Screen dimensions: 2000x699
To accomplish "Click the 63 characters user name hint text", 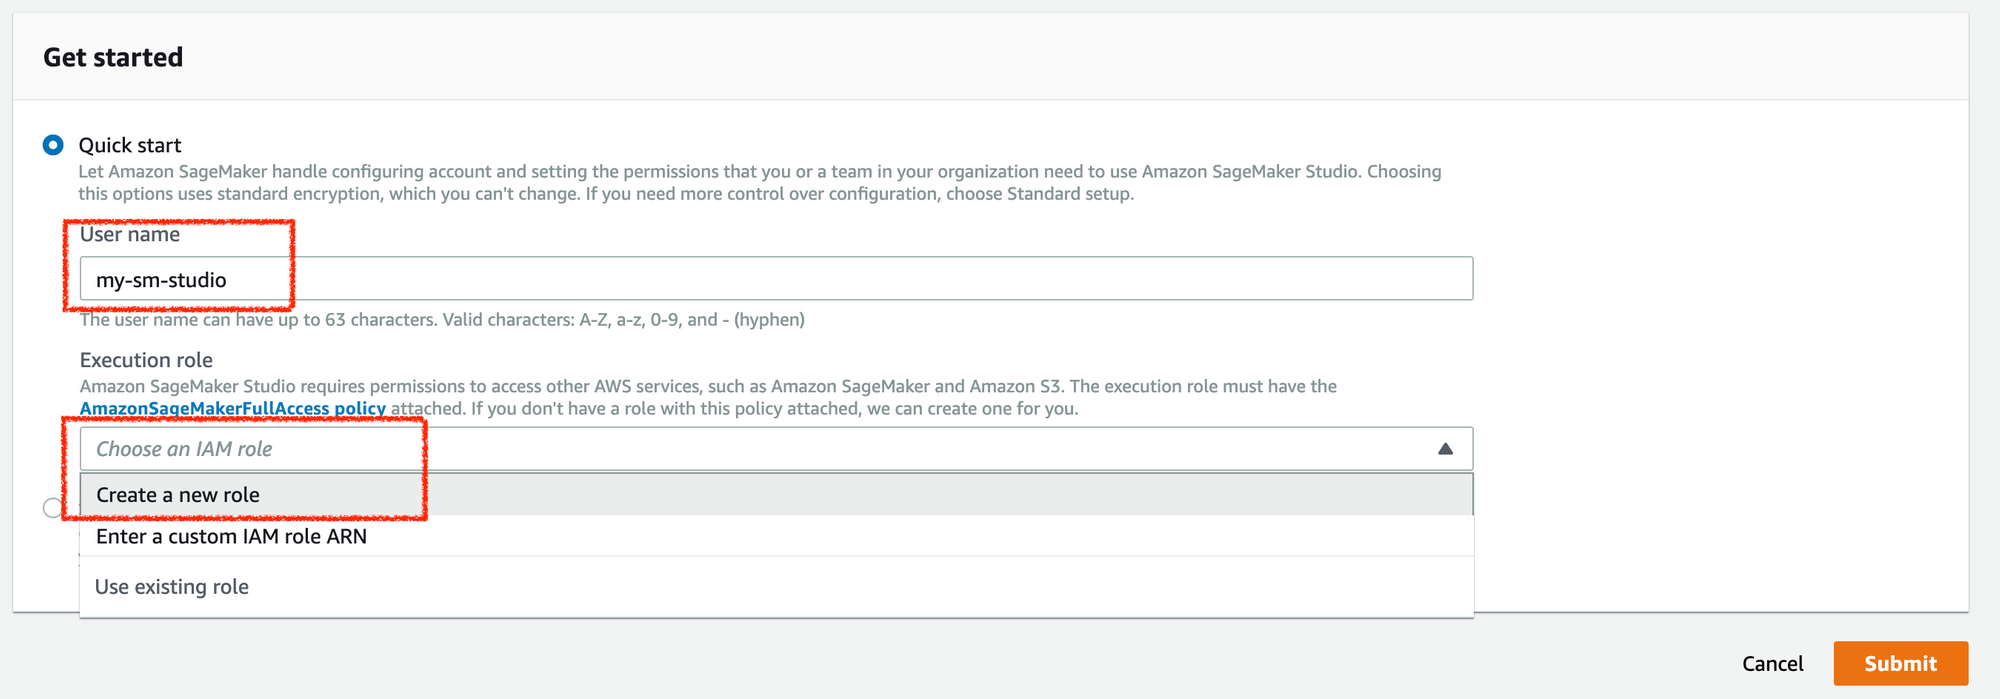I will pyautogui.click(x=442, y=320).
